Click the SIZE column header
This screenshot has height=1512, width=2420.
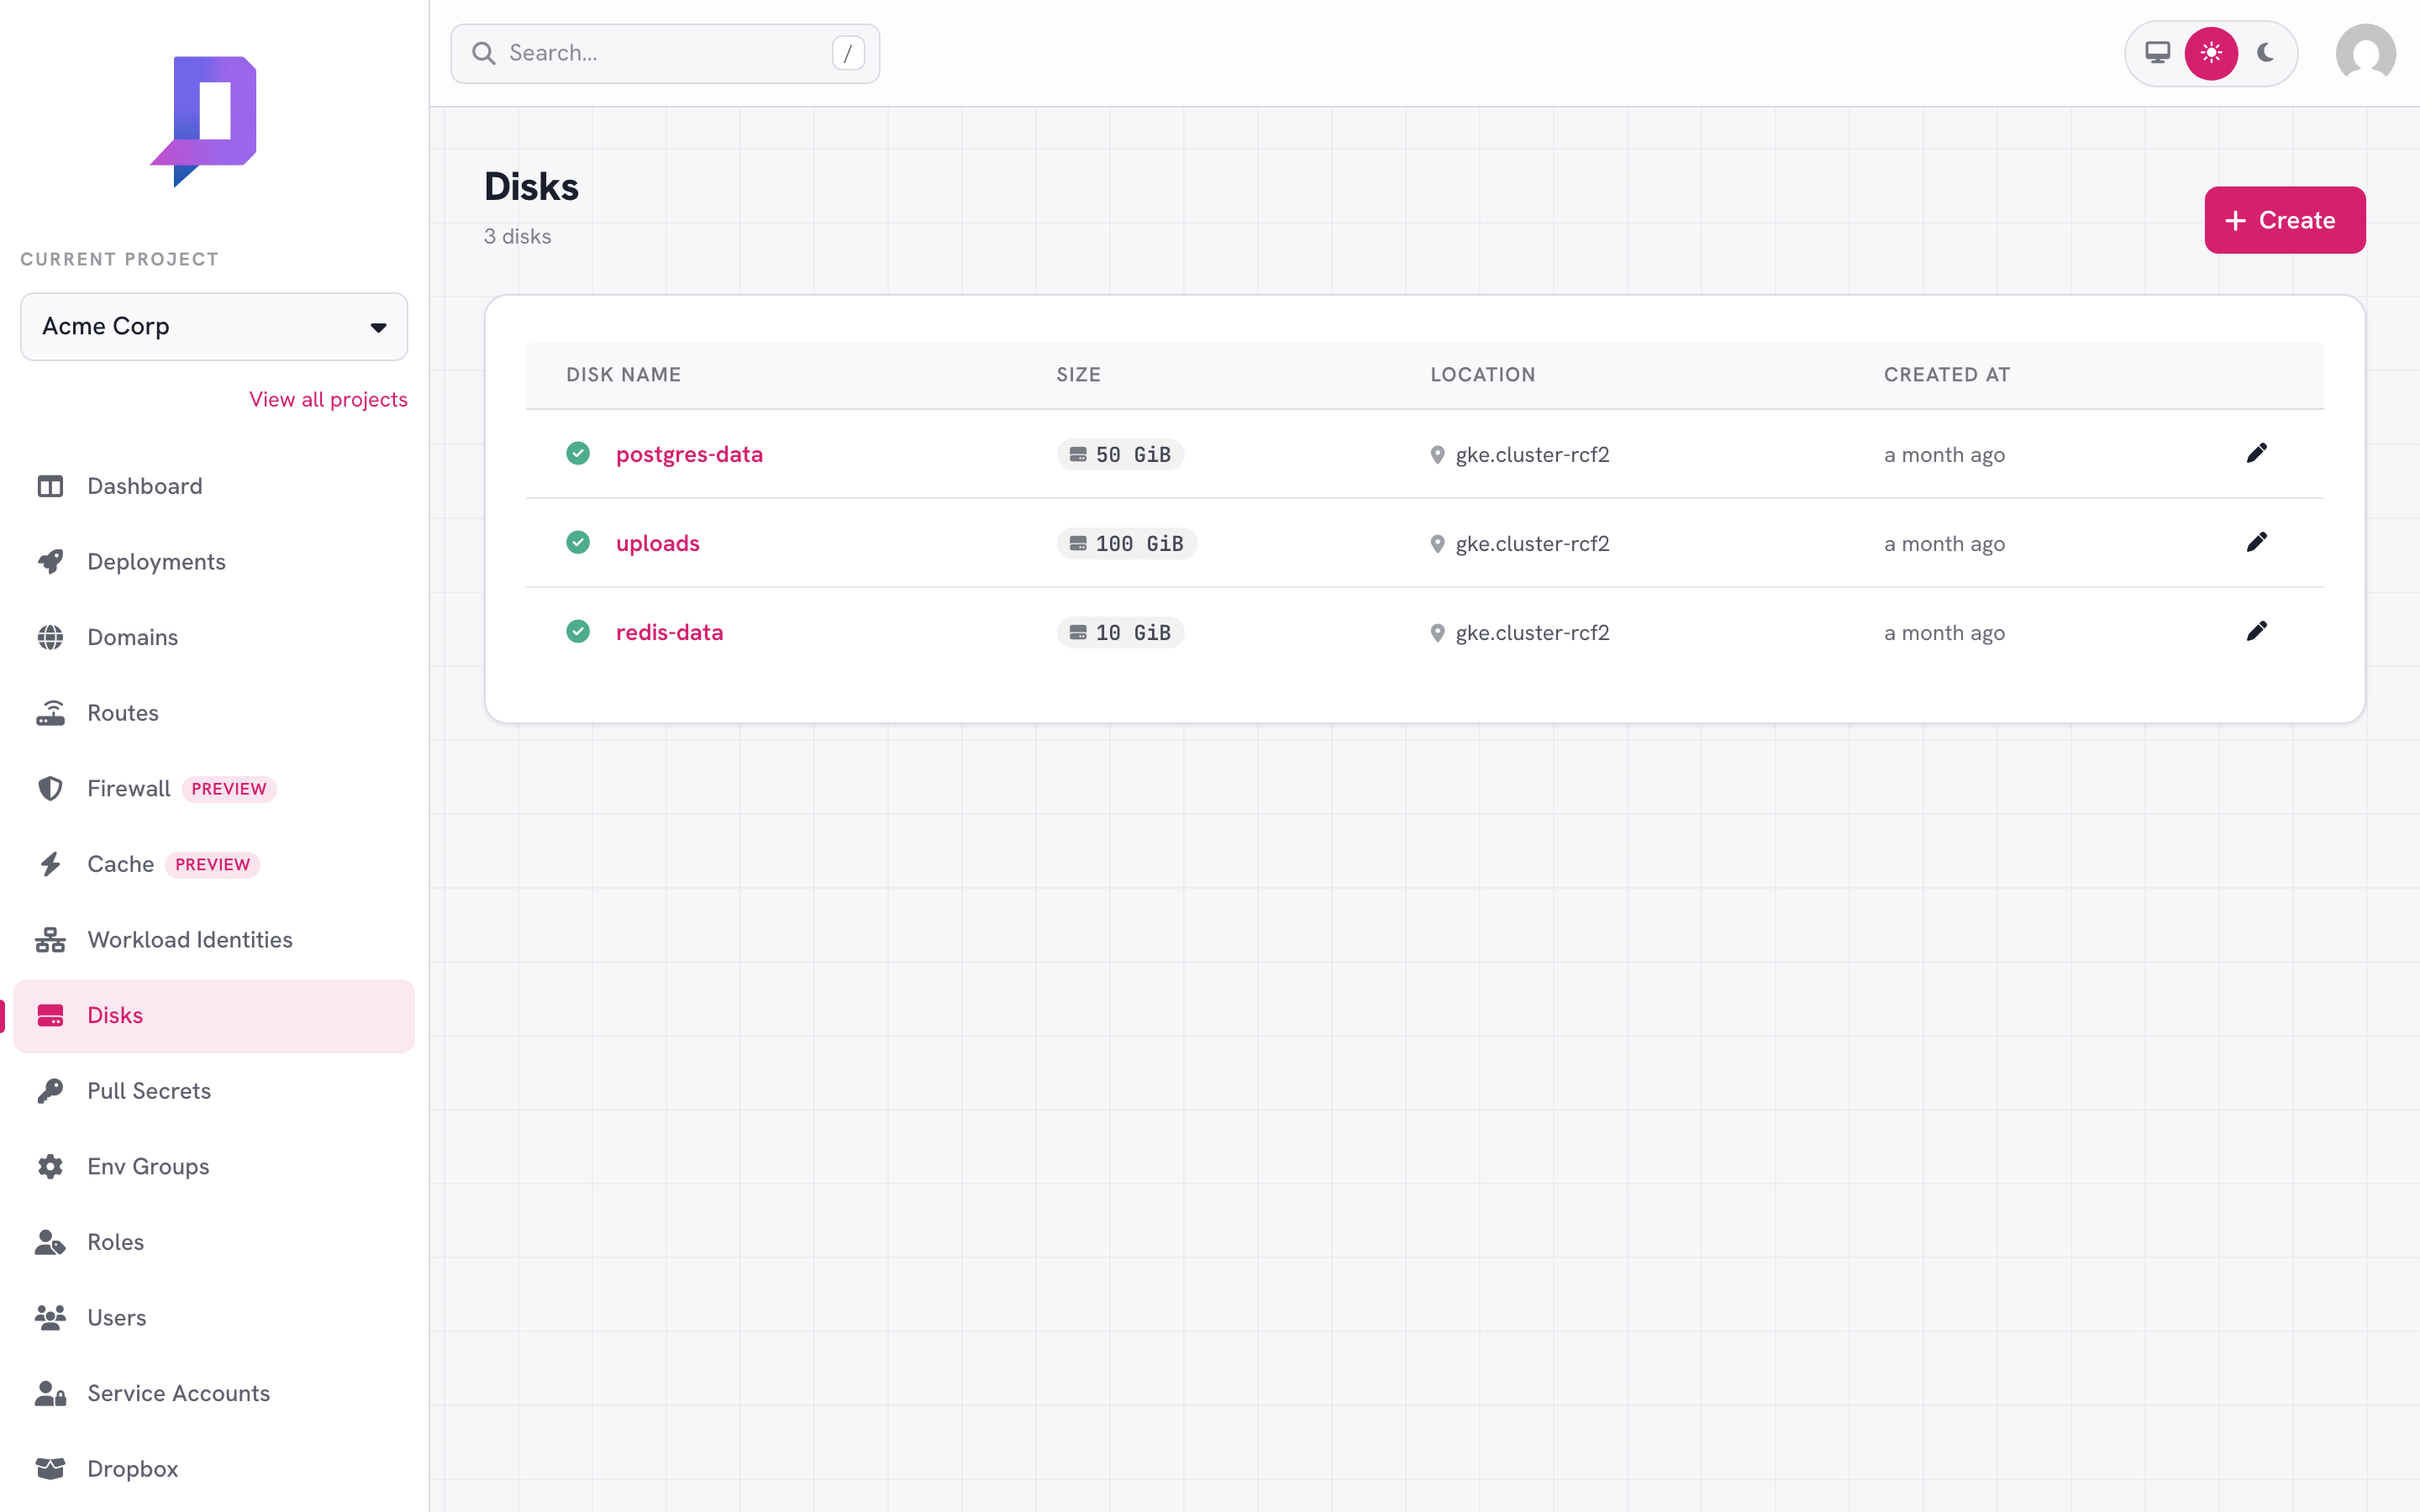pyautogui.click(x=1078, y=375)
